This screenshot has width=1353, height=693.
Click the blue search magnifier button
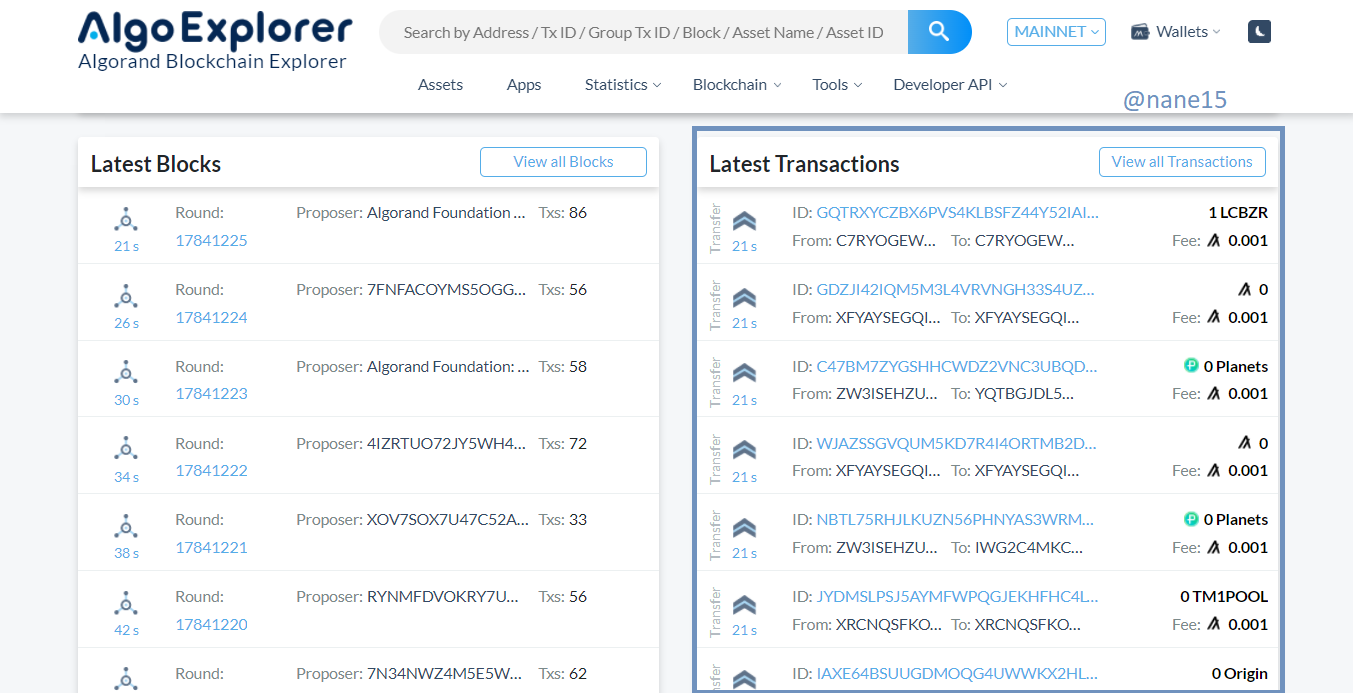(x=939, y=32)
